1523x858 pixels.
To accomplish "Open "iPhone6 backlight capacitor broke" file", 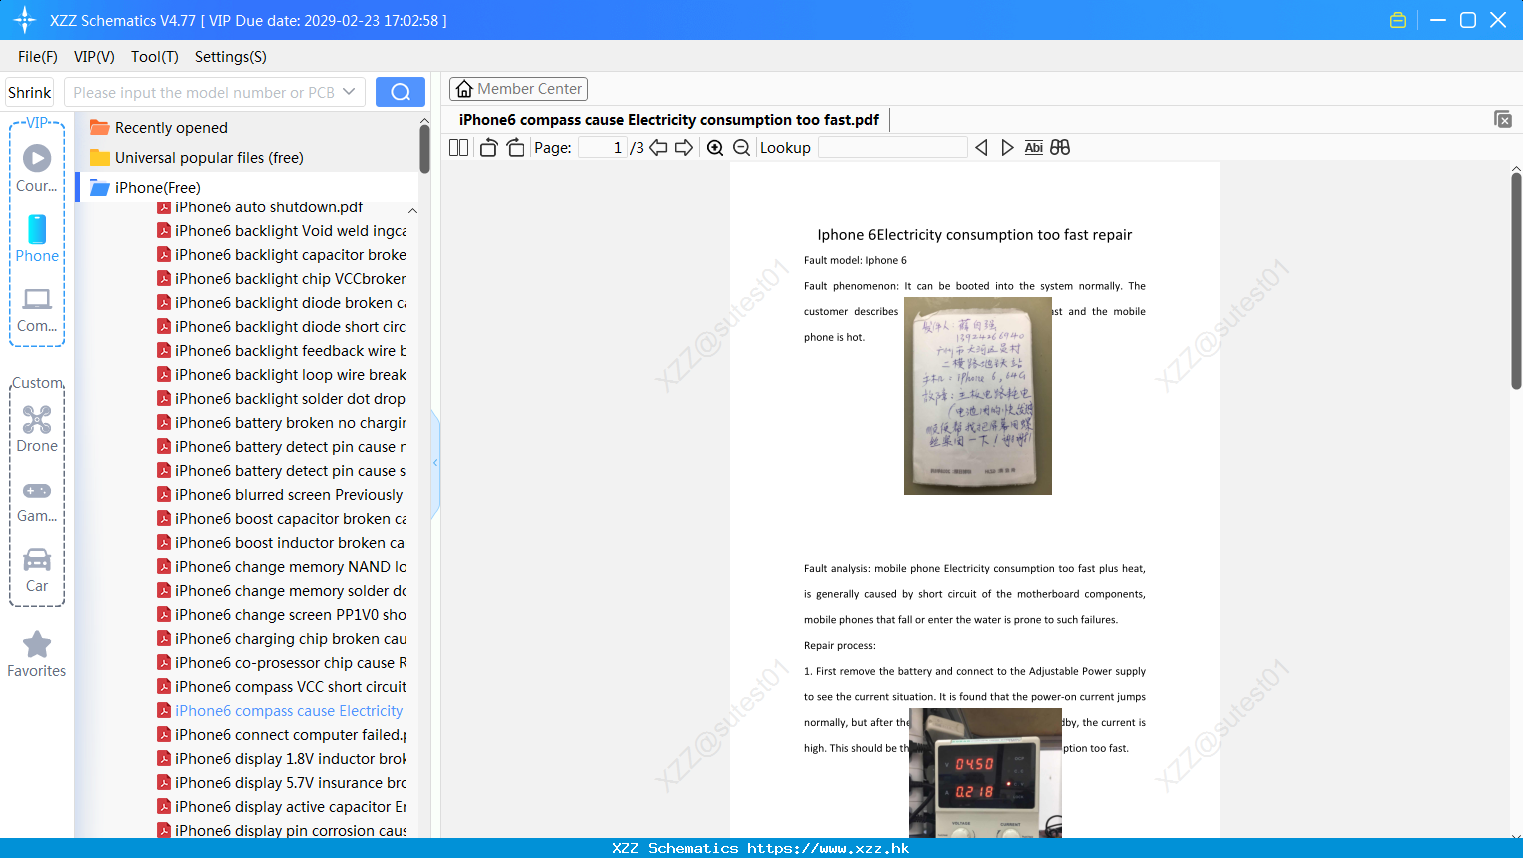I will [282, 255].
